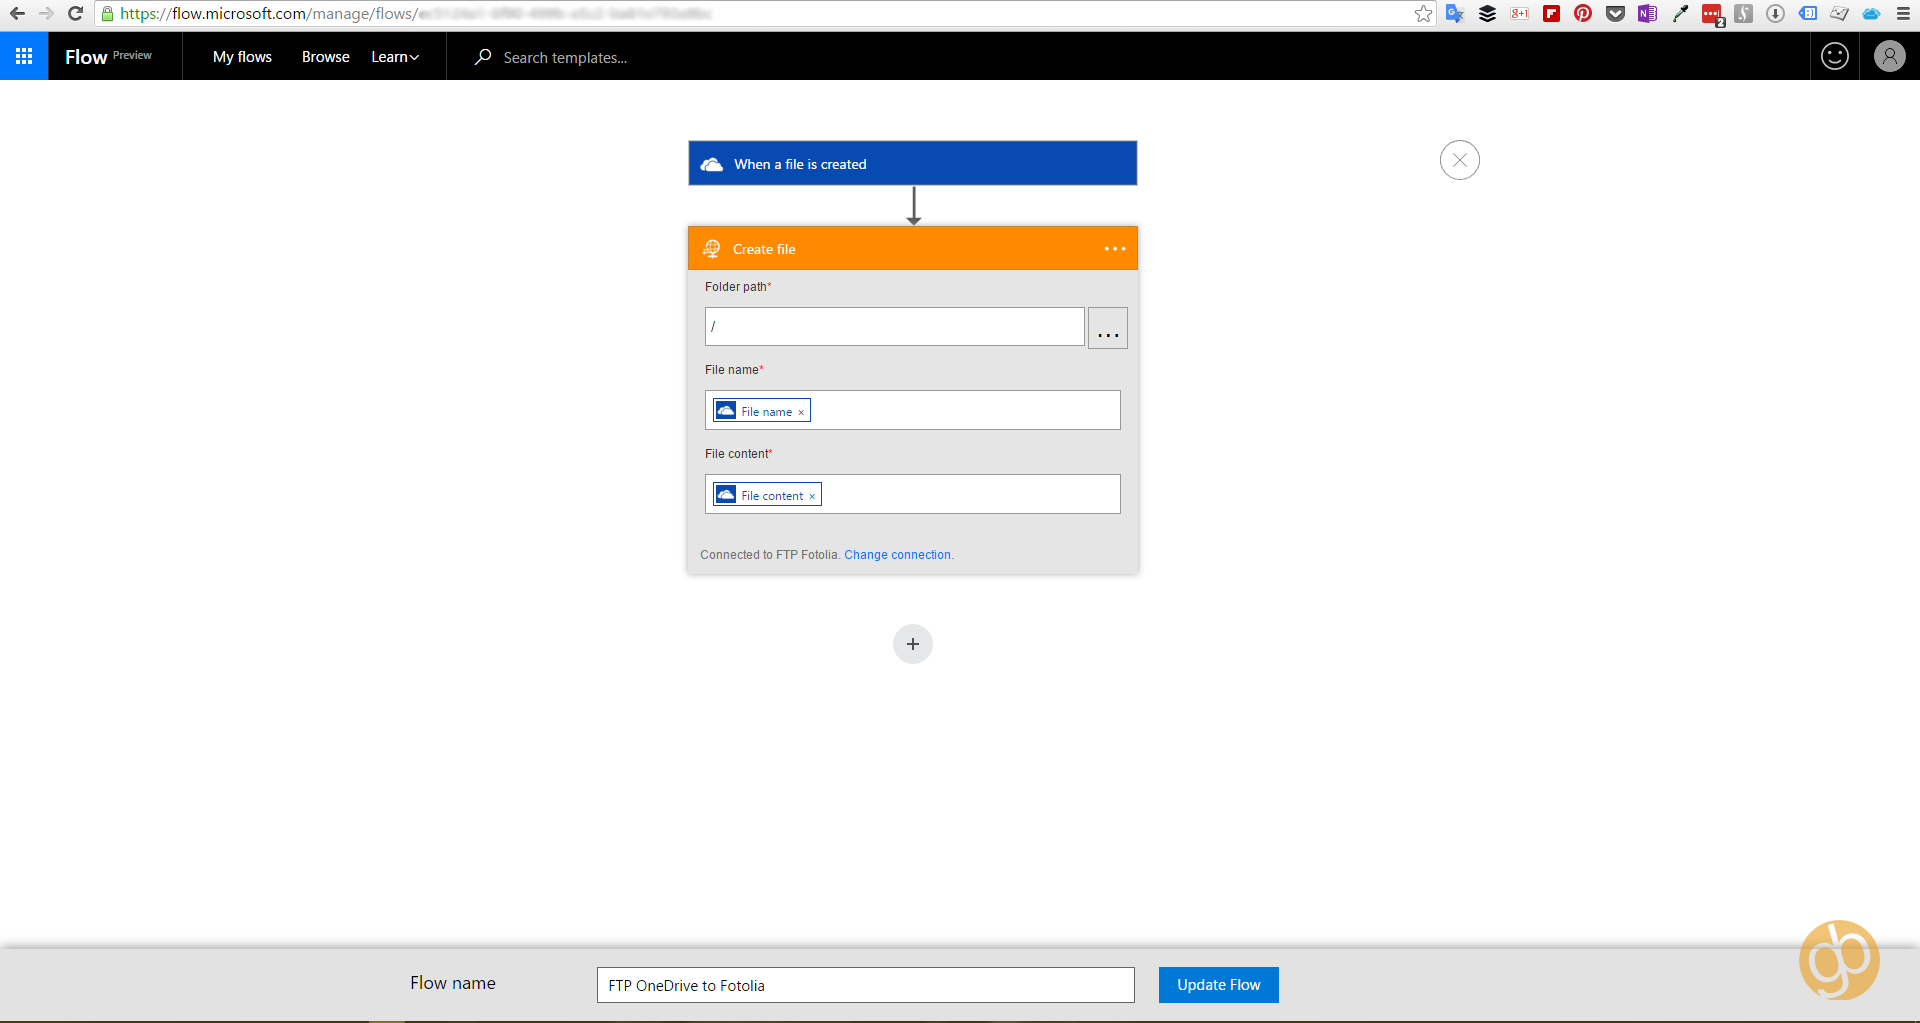This screenshot has height=1023, width=1920.
Task: Remove the File name token
Action: (x=801, y=412)
